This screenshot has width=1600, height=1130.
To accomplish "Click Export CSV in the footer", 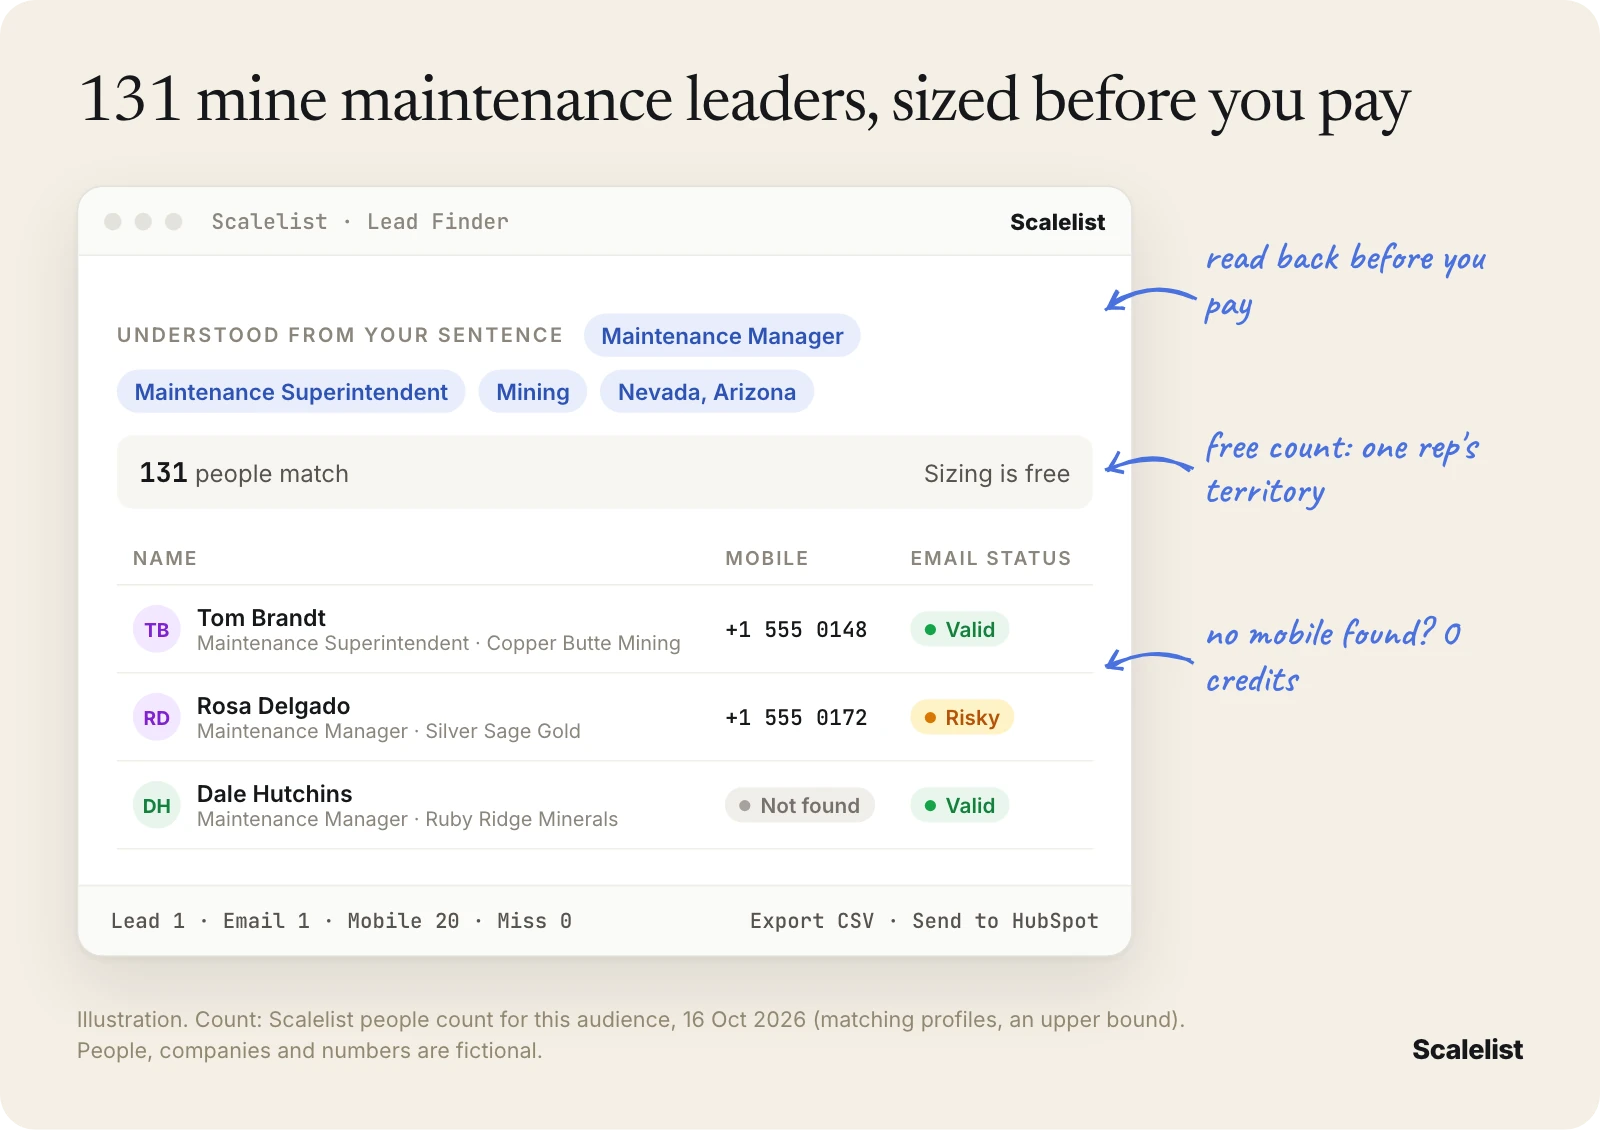I will (812, 921).
